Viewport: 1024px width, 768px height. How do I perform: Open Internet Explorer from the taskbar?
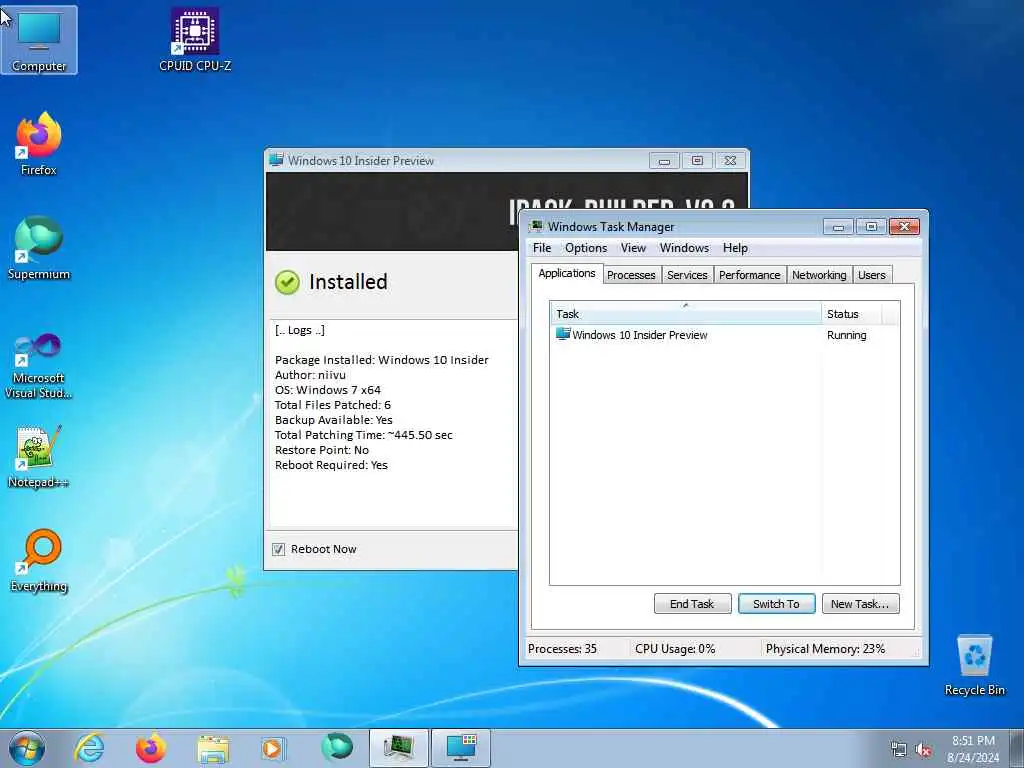[x=89, y=748]
